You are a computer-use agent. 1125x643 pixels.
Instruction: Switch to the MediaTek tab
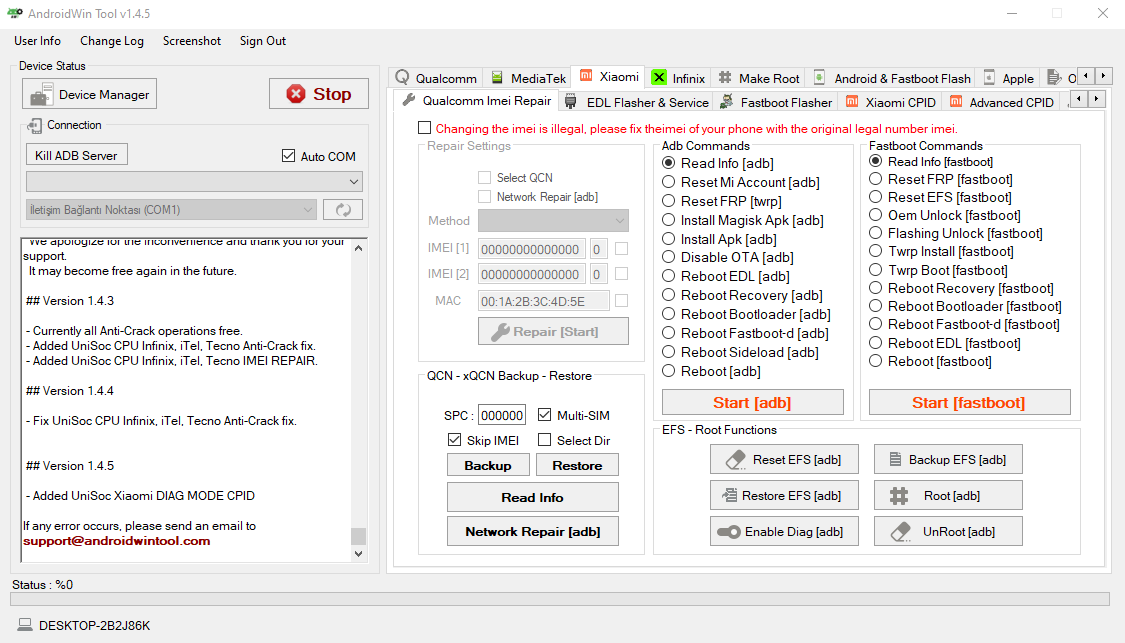click(528, 78)
